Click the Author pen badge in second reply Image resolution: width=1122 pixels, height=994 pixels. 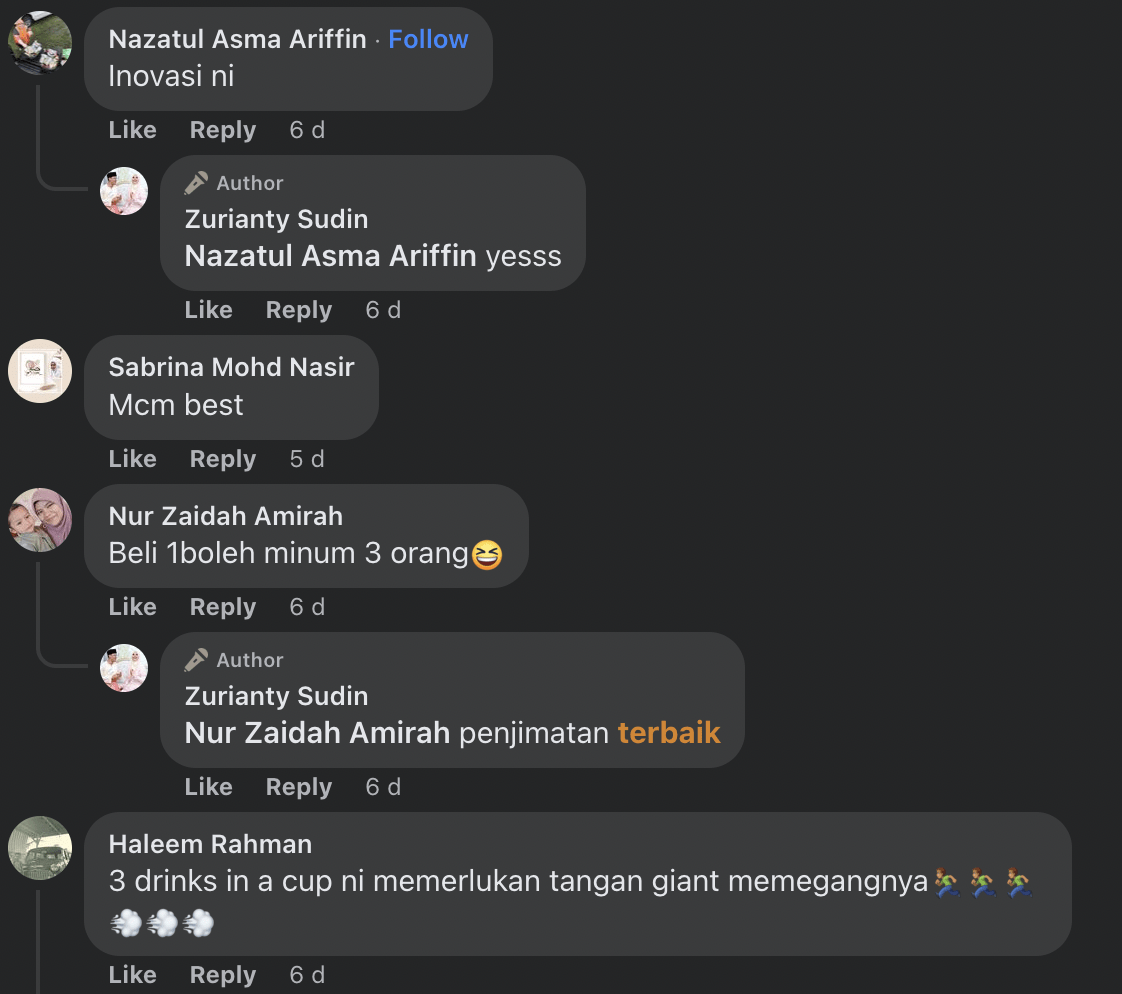tap(196, 660)
